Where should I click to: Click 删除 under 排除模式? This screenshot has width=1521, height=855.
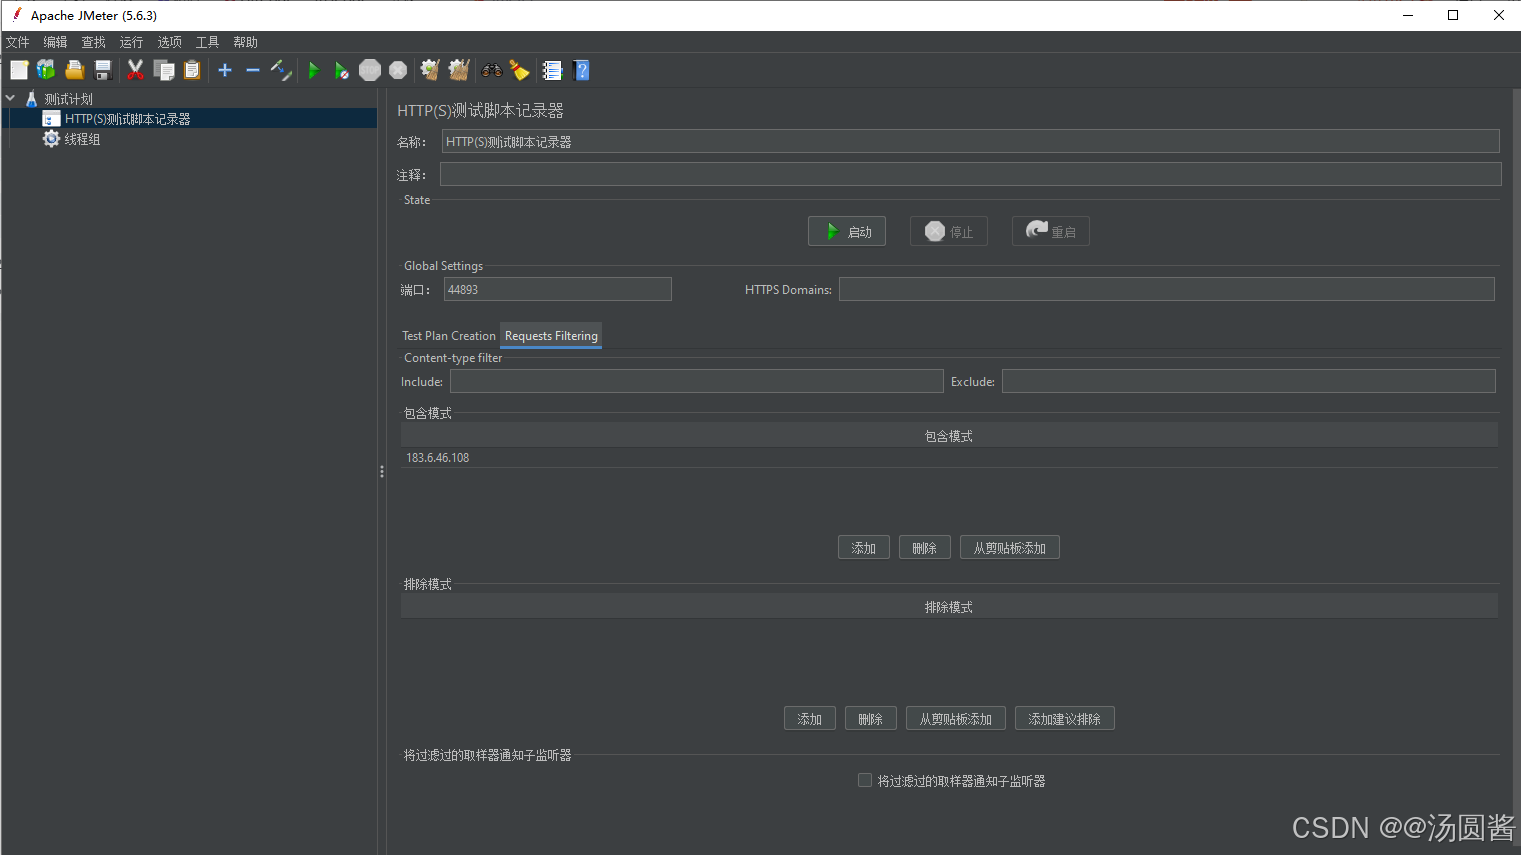871,719
